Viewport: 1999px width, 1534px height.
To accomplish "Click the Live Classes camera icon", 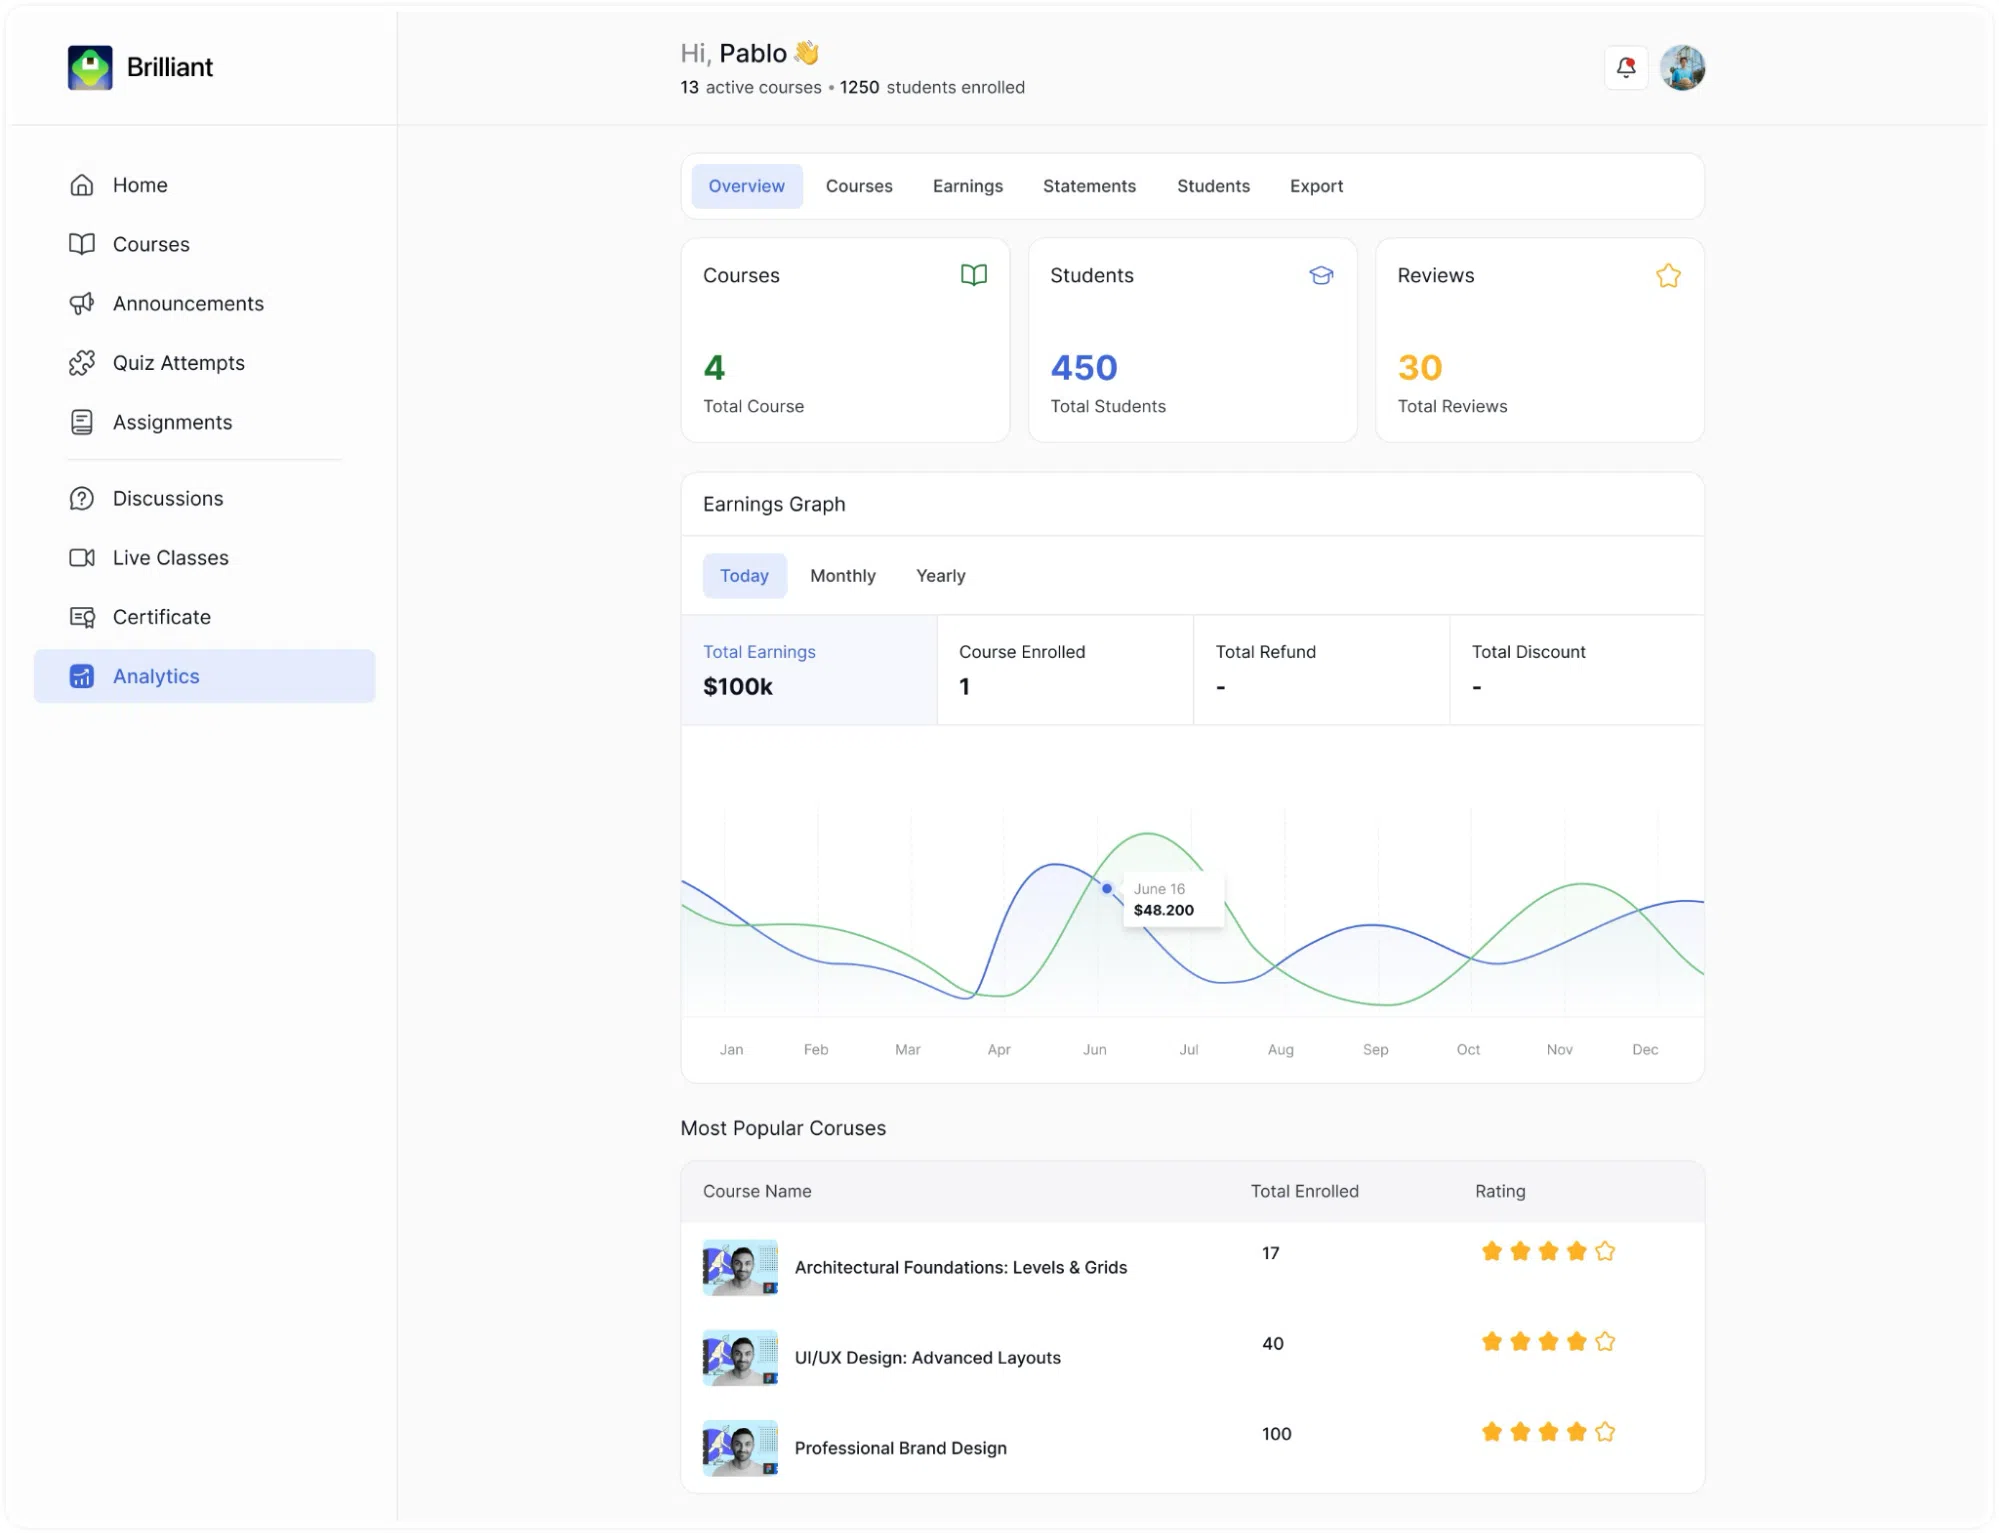I will [x=82, y=557].
